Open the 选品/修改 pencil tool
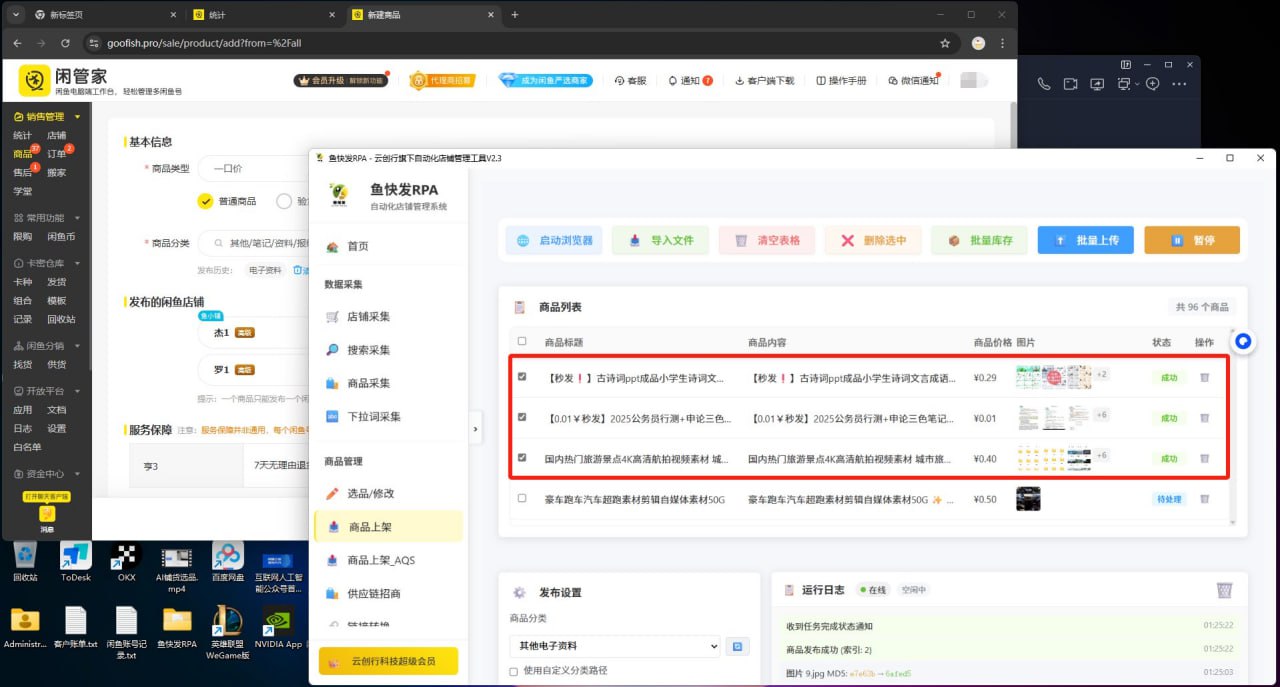This screenshot has height=687, width=1280. point(365,493)
